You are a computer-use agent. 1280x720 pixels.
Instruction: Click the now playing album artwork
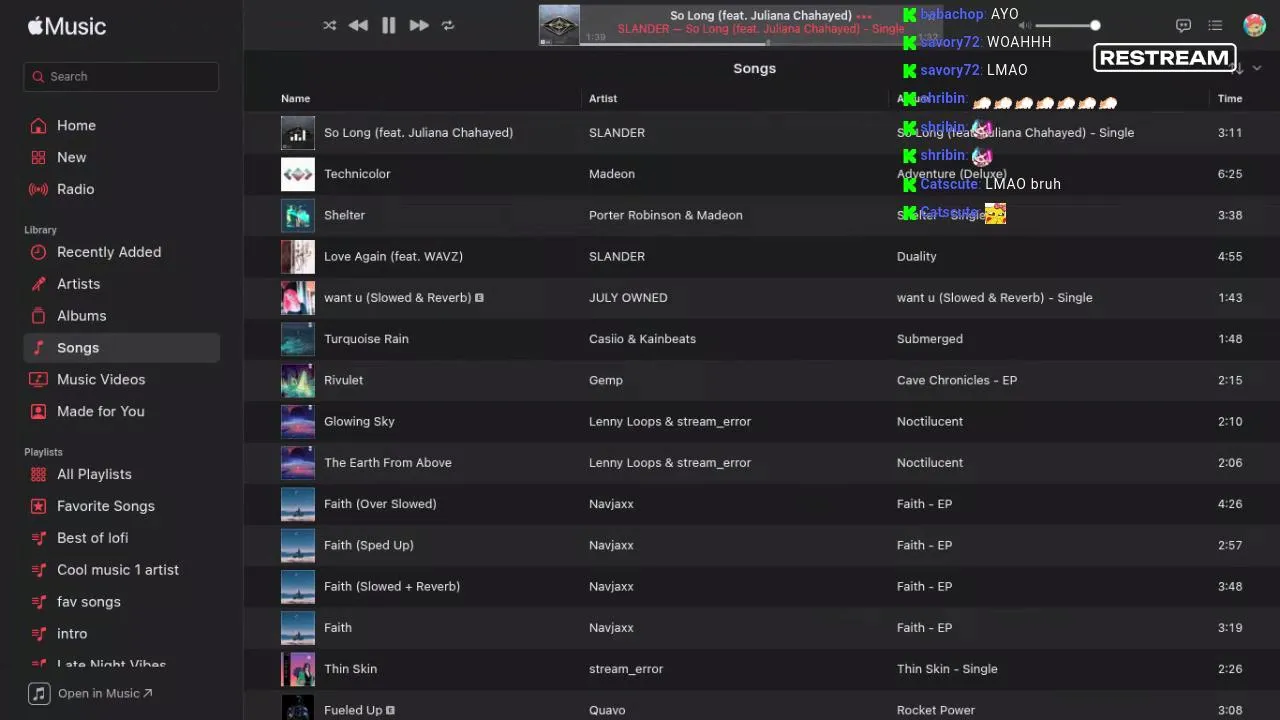[559, 25]
